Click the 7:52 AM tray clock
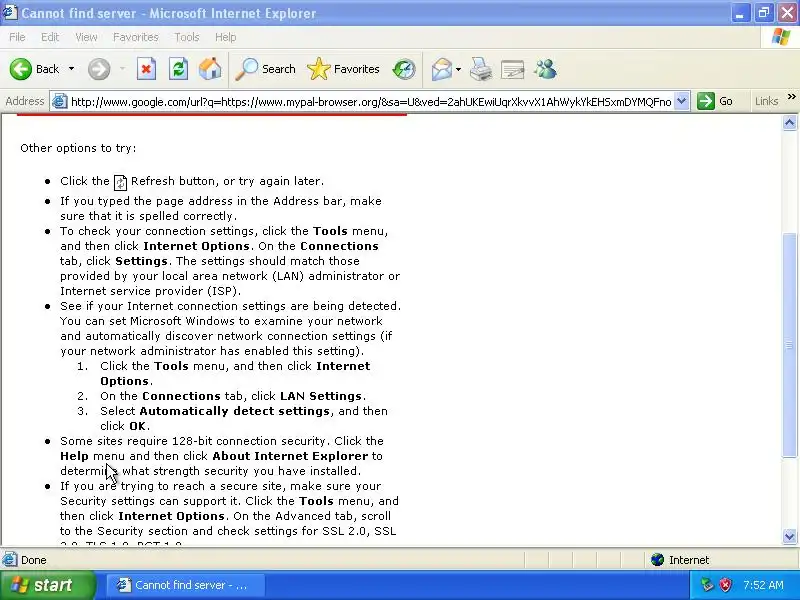The width and height of the screenshot is (800, 600). [763, 585]
